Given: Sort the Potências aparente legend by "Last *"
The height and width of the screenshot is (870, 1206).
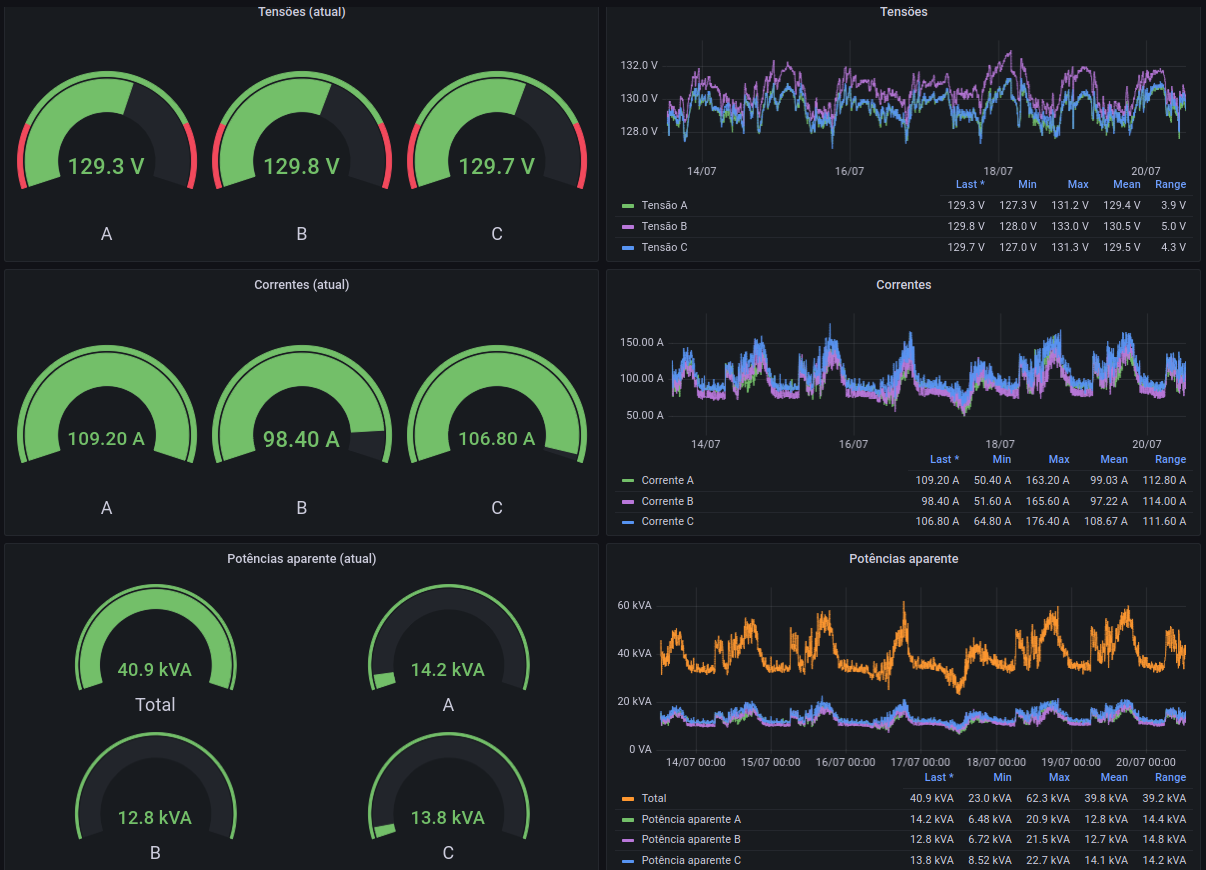Looking at the screenshot, I should [x=939, y=777].
